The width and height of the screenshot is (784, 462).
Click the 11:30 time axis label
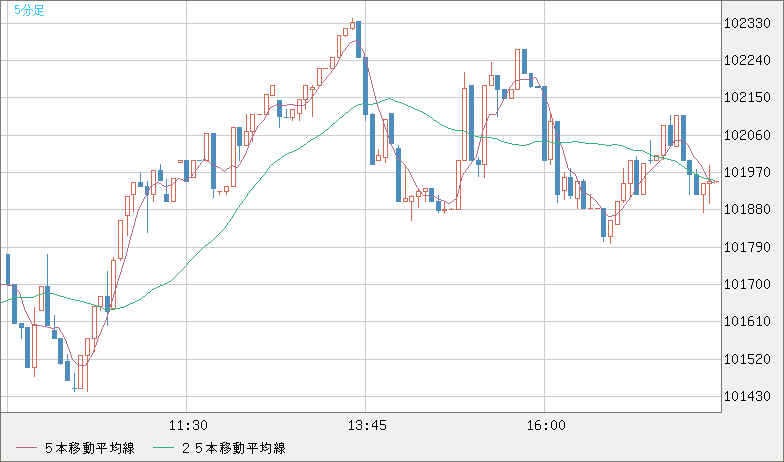tap(188, 426)
